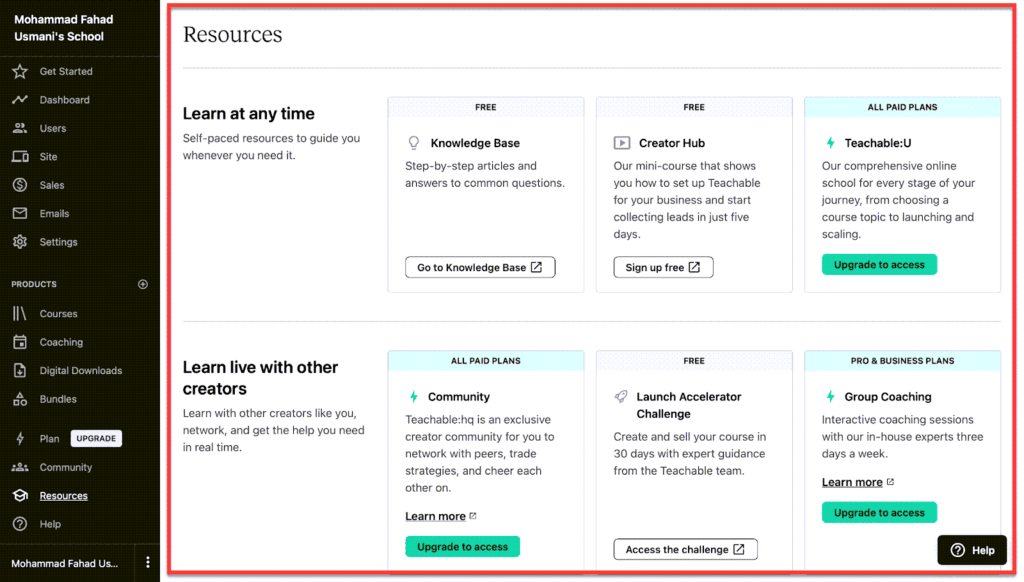Image resolution: width=1024 pixels, height=582 pixels.
Task: Click the Go to Knowledge Base button
Action: pyautogui.click(x=480, y=267)
